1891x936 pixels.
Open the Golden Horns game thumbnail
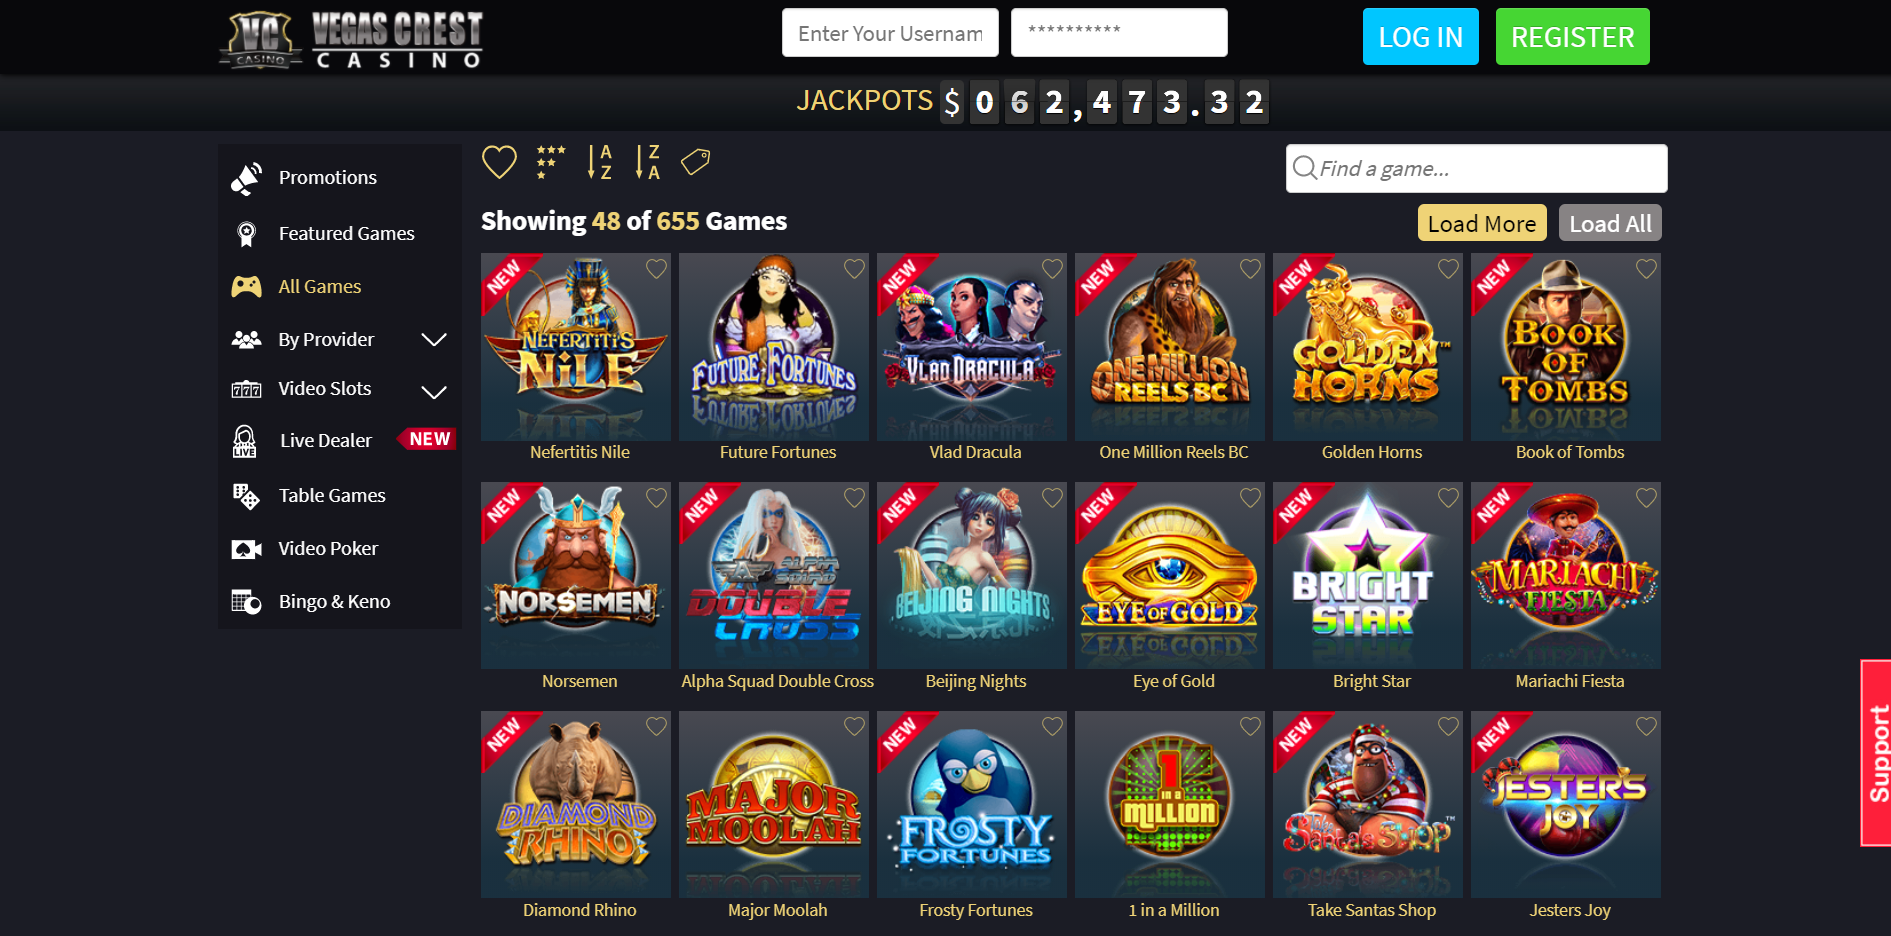1368,347
